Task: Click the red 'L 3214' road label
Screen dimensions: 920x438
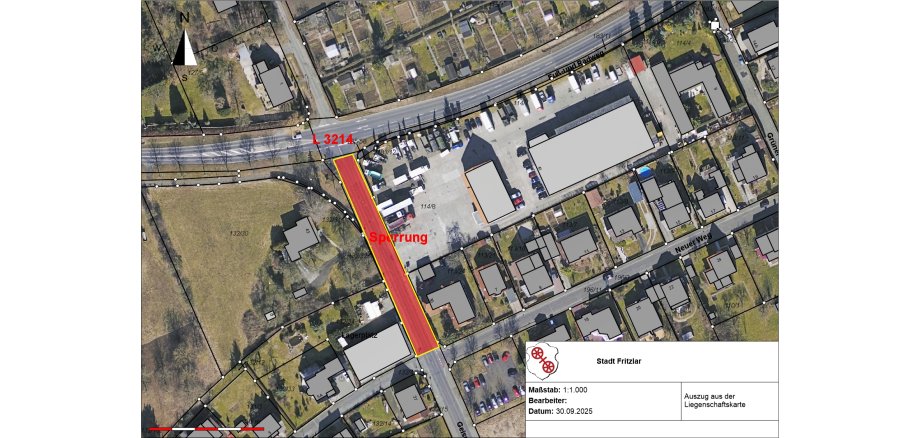Action: click(x=333, y=140)
